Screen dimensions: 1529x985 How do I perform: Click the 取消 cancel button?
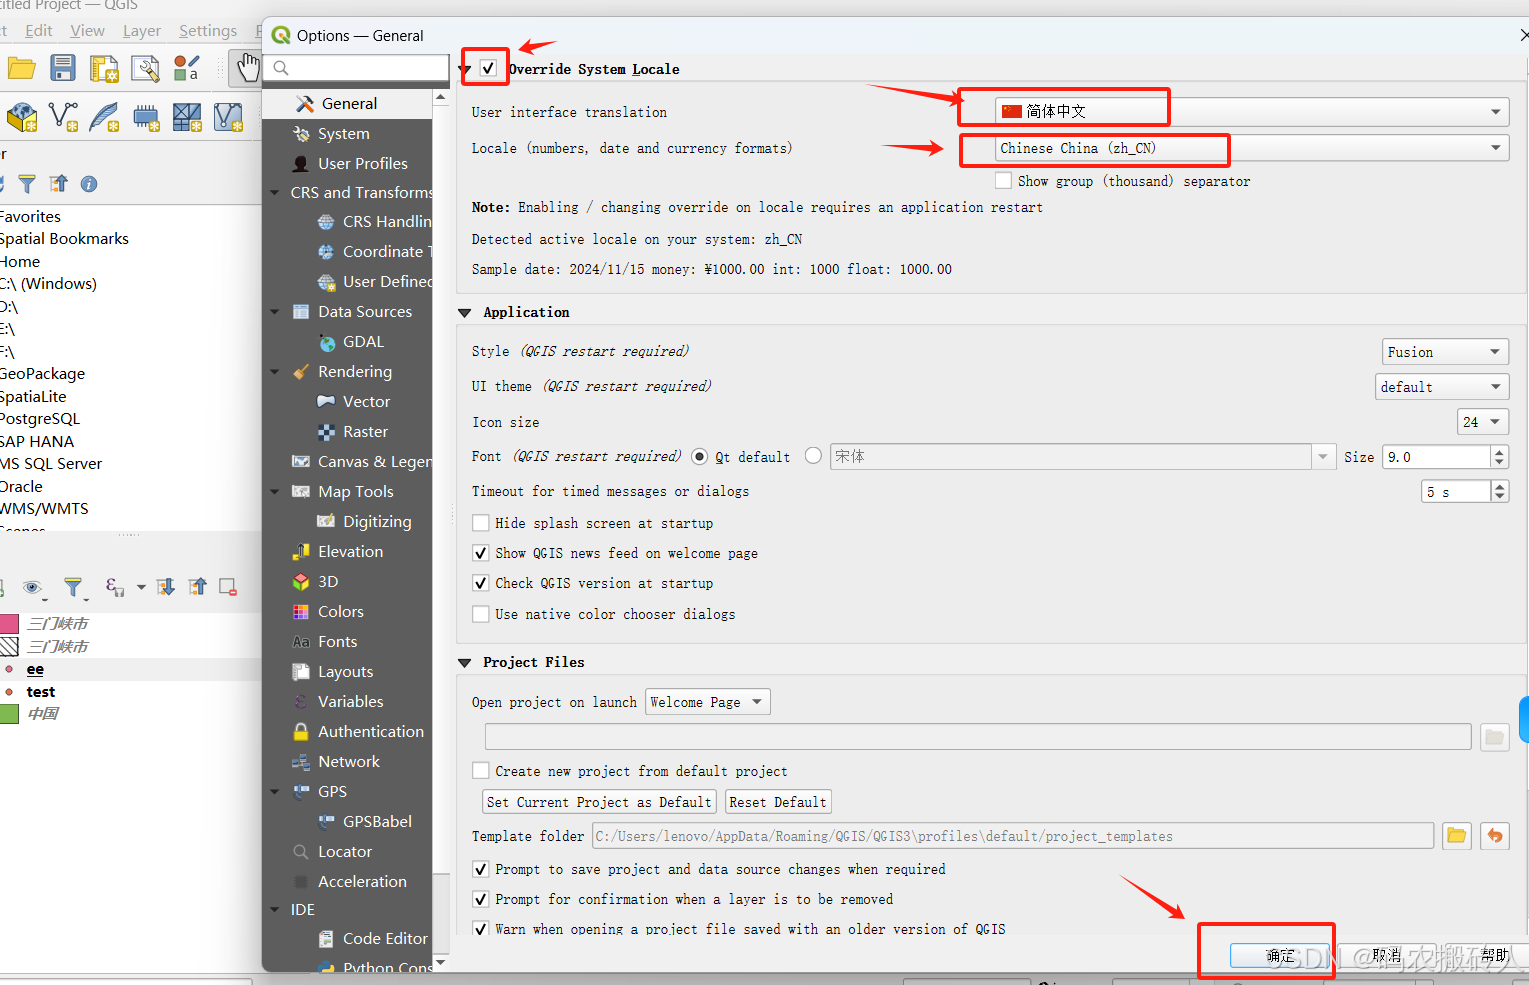point(1387,956)
